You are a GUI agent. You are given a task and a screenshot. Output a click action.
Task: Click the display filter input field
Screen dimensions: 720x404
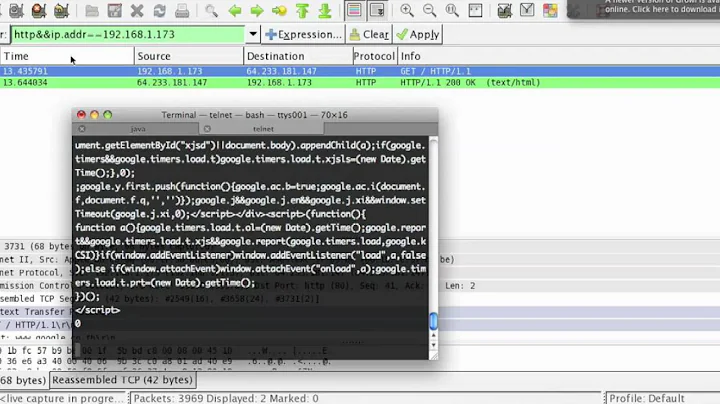point(128,34)
